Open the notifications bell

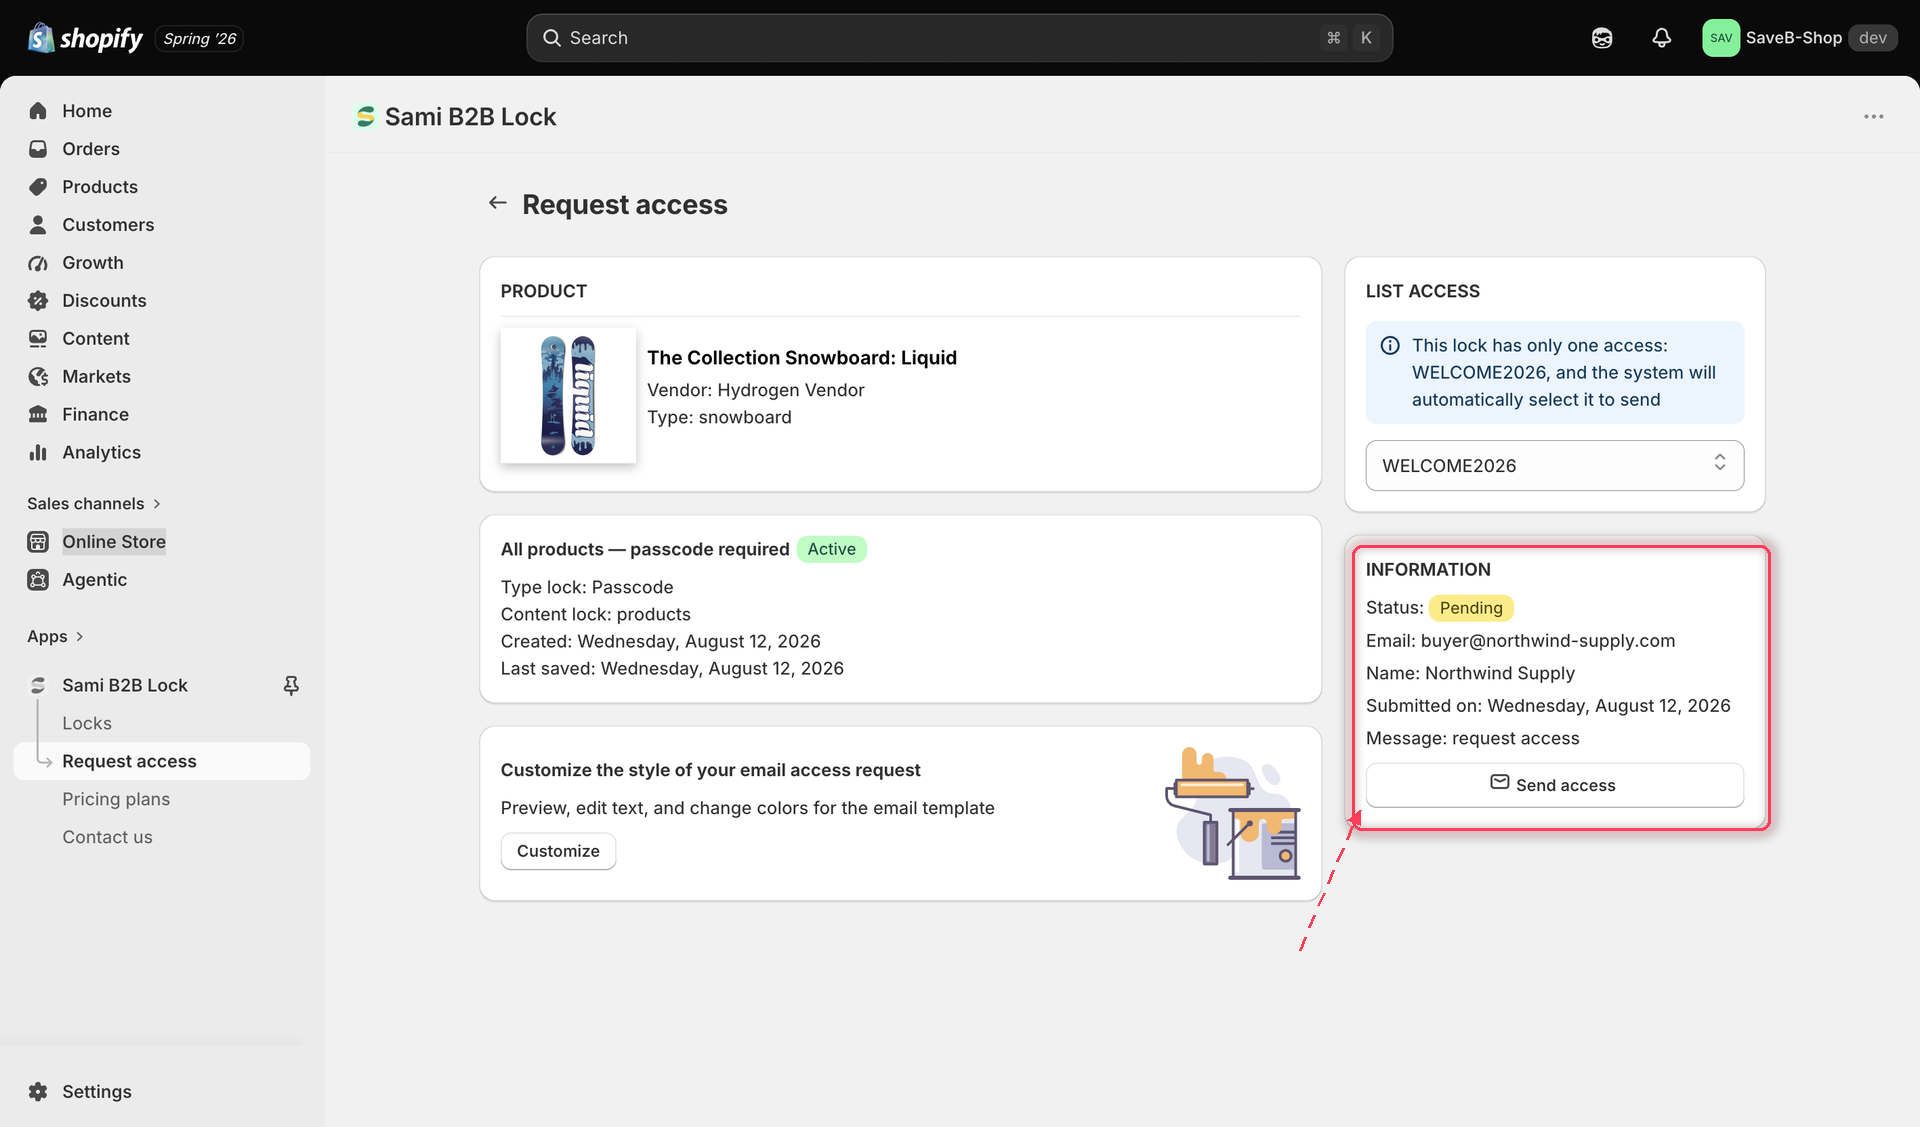click(1661, 38)
